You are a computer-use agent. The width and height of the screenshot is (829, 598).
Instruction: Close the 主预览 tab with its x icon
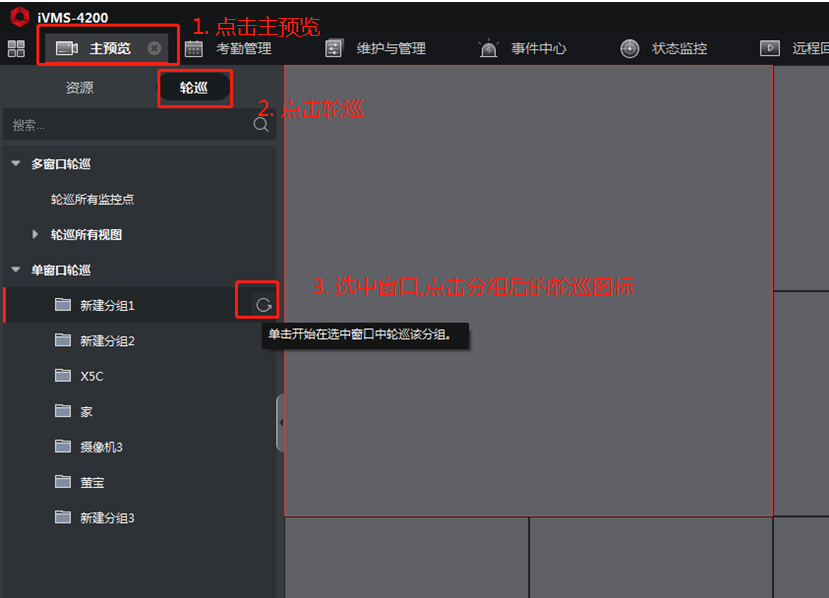coord(154,48)
